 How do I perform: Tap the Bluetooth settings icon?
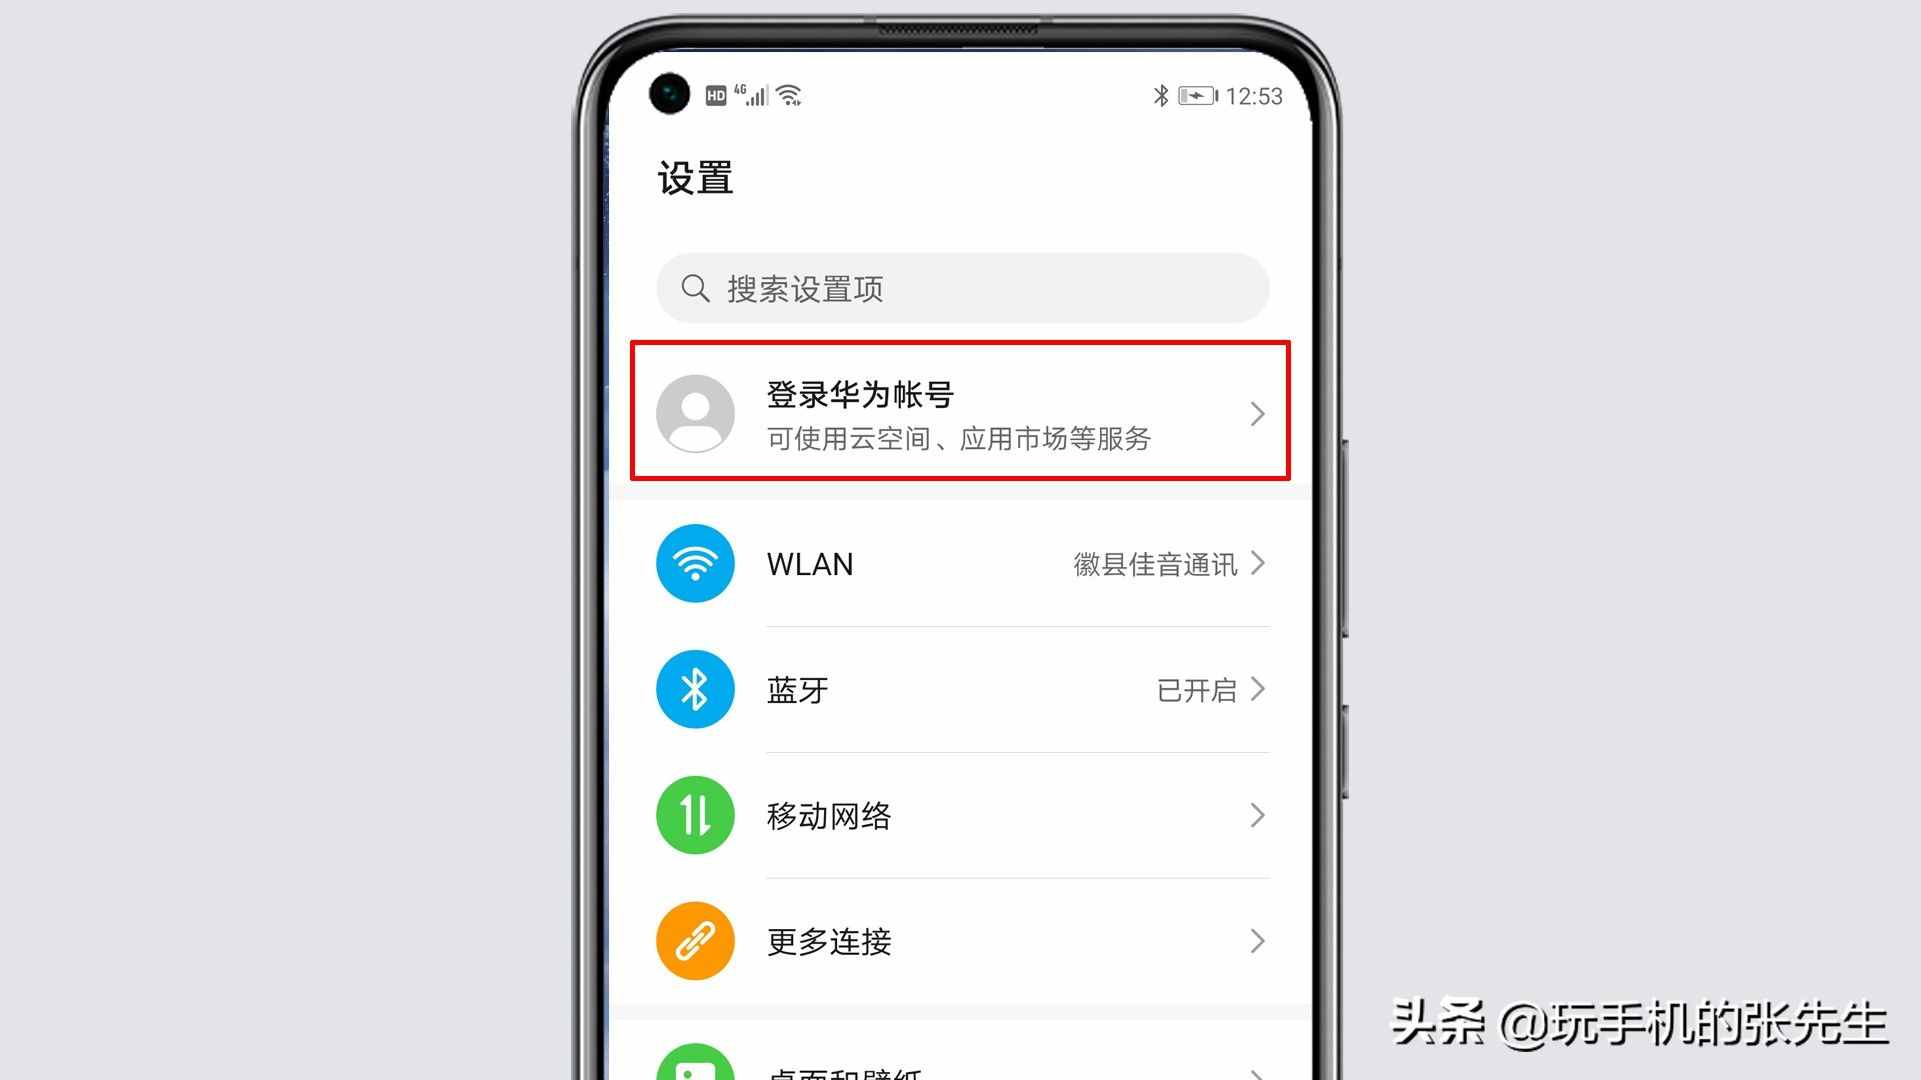(x=693, y=688)
